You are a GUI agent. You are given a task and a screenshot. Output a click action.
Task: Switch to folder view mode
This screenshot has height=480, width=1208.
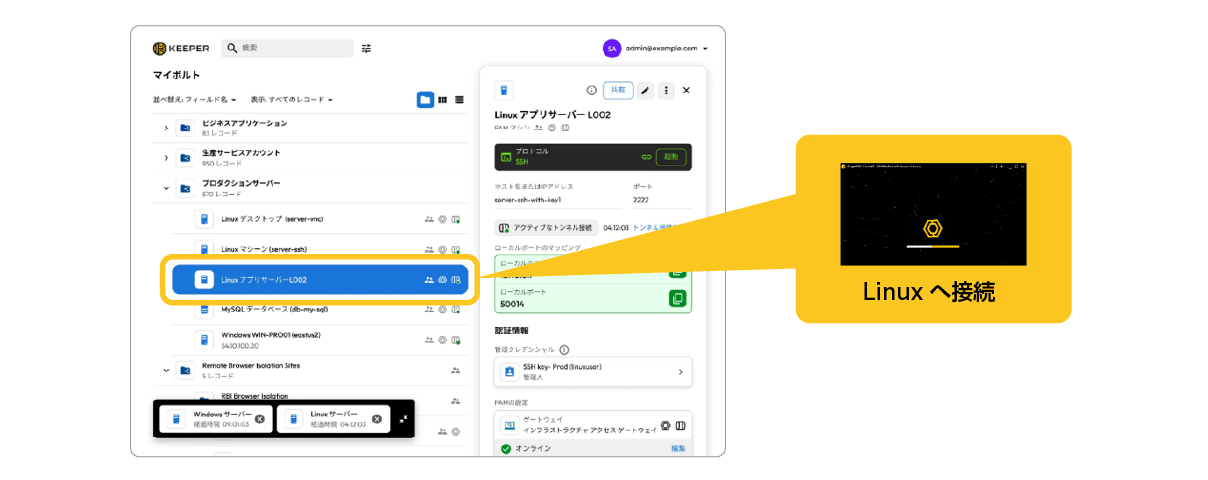pyautogui.click(x=425, y=100)
